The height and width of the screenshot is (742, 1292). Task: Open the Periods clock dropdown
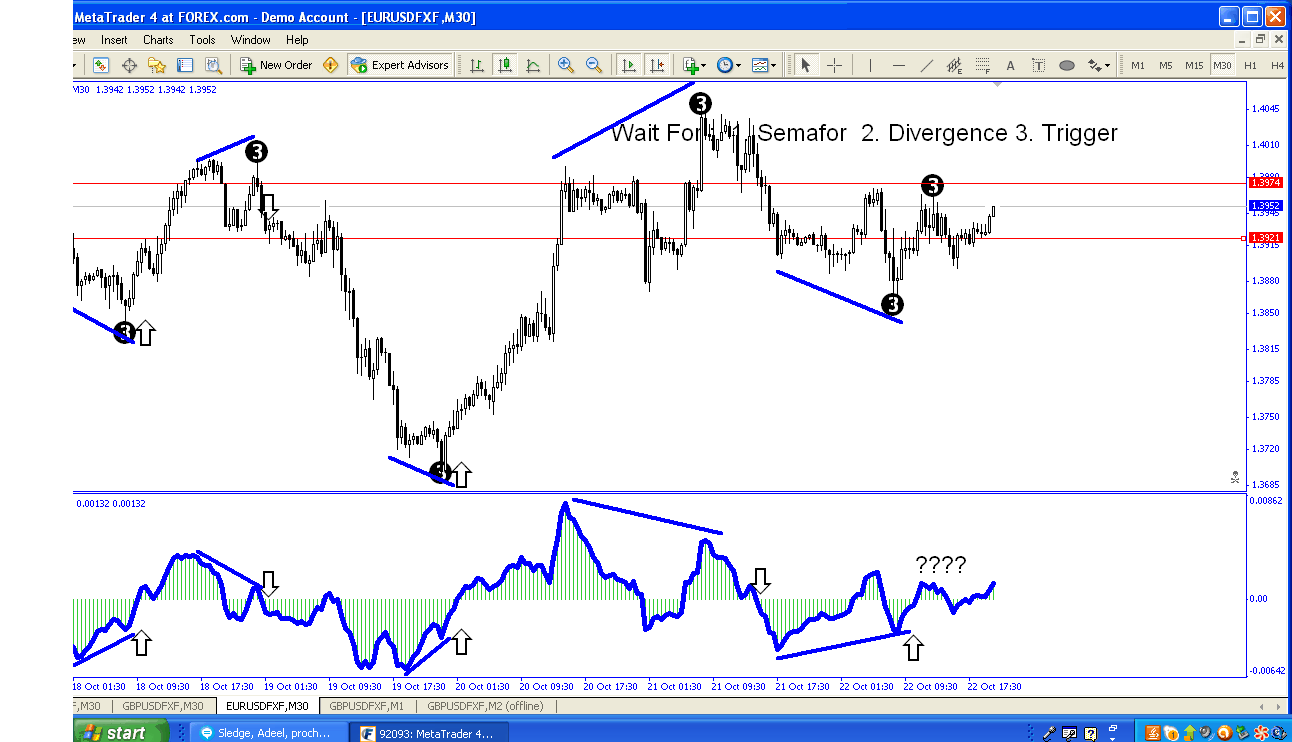coord(739,64)
